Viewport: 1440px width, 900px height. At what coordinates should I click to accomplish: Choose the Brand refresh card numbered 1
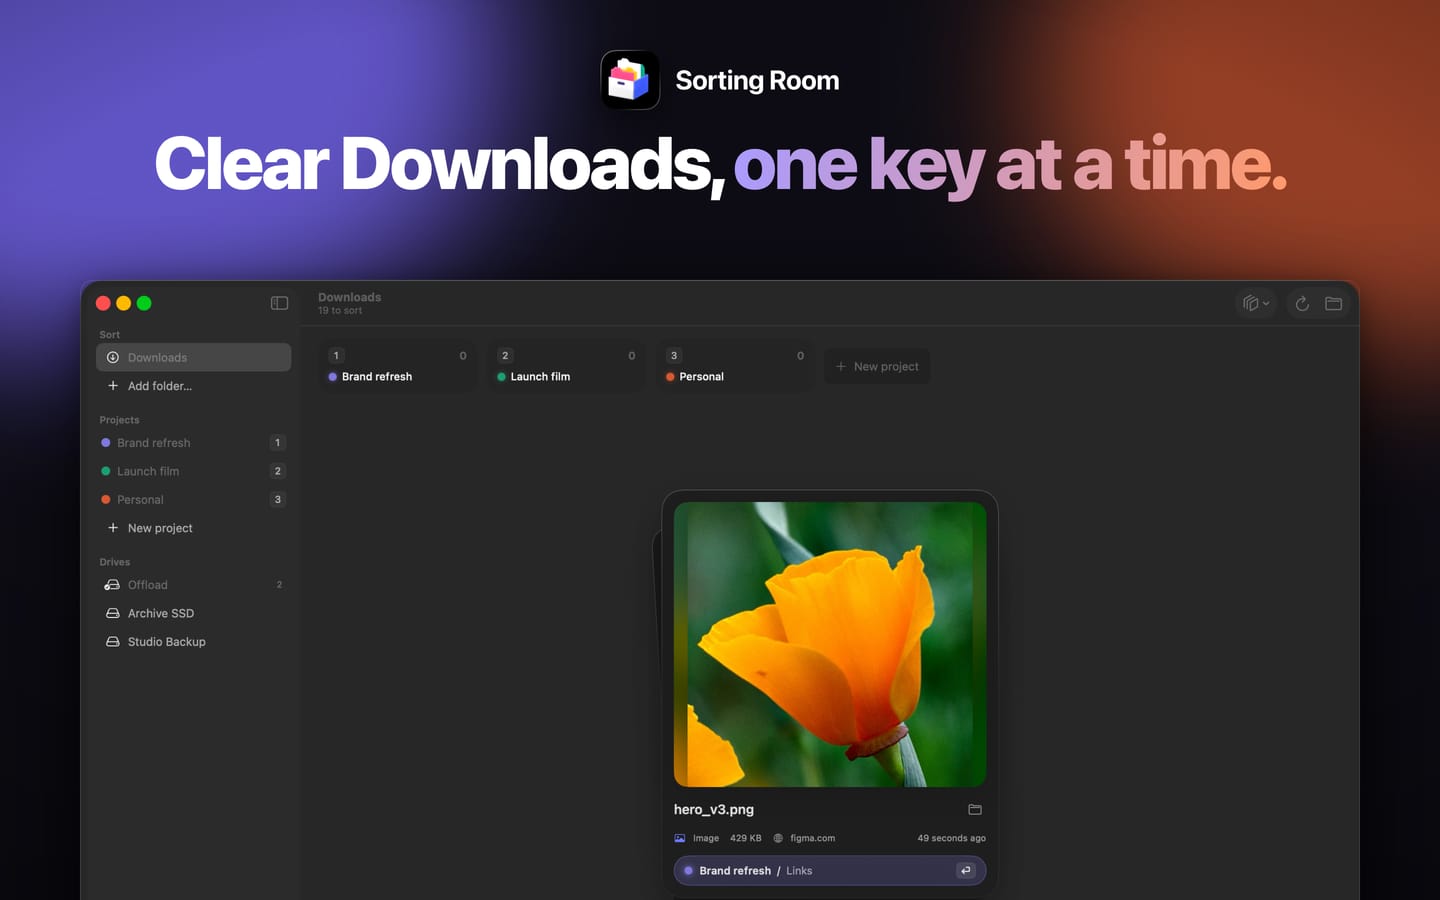tap(398, 366)
